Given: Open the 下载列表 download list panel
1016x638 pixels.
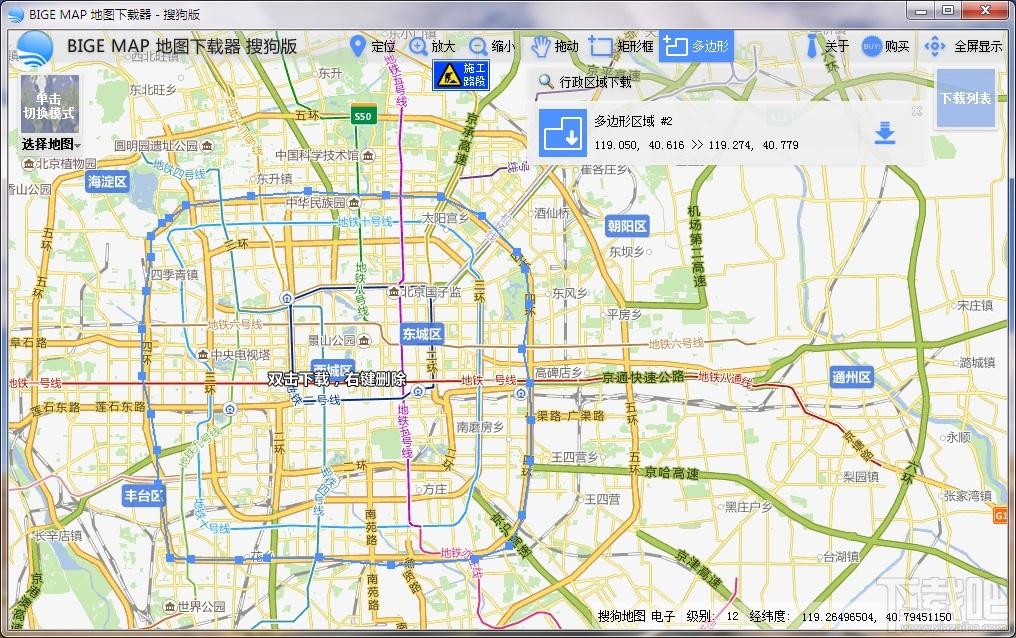Looking at the screenshot, I should 965,98.
